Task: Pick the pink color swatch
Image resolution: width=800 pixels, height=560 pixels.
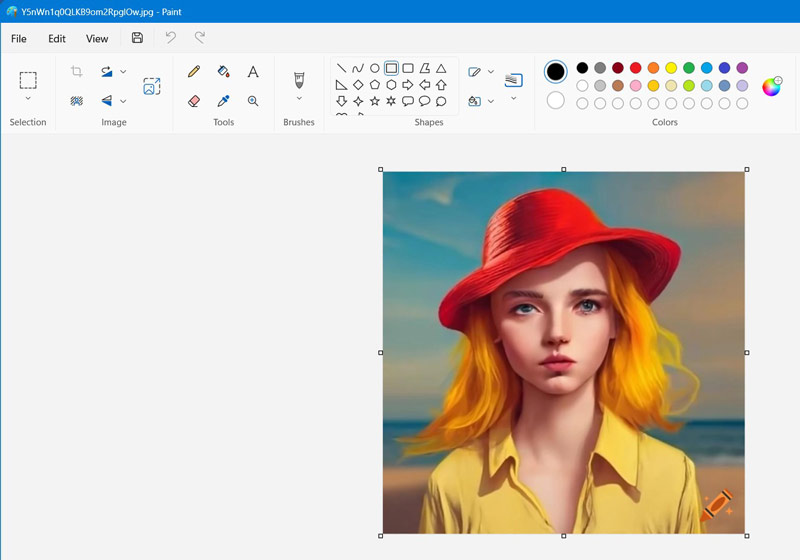Action: pyautogui.click(x=635, y=86)
